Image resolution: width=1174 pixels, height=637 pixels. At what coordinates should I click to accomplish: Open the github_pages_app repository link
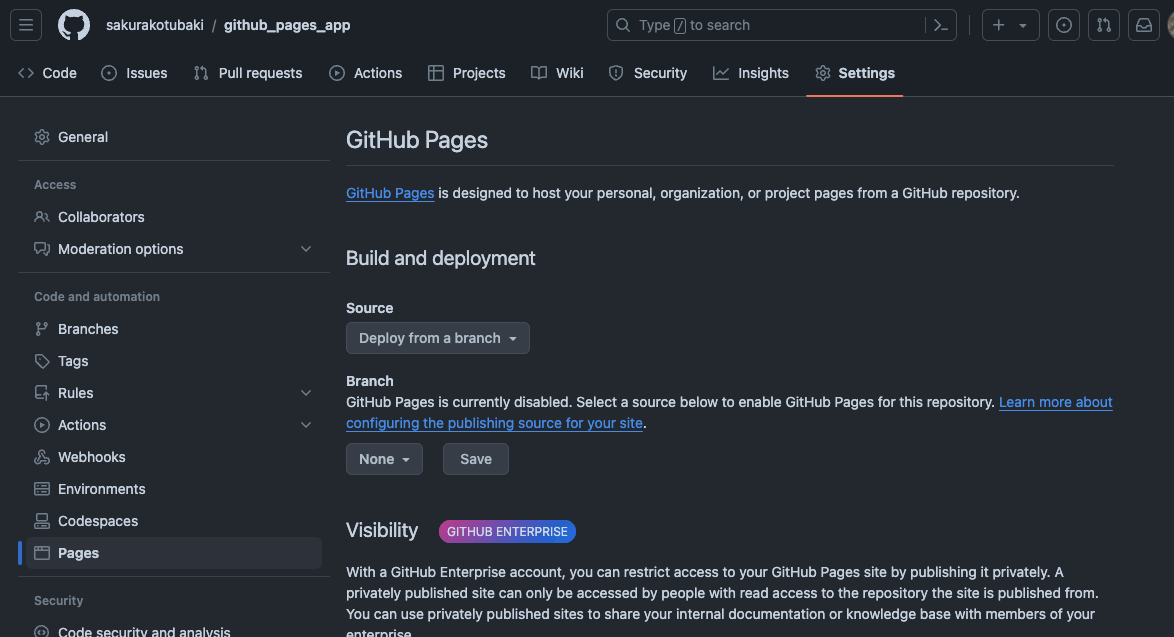click(x=287, y=25)
